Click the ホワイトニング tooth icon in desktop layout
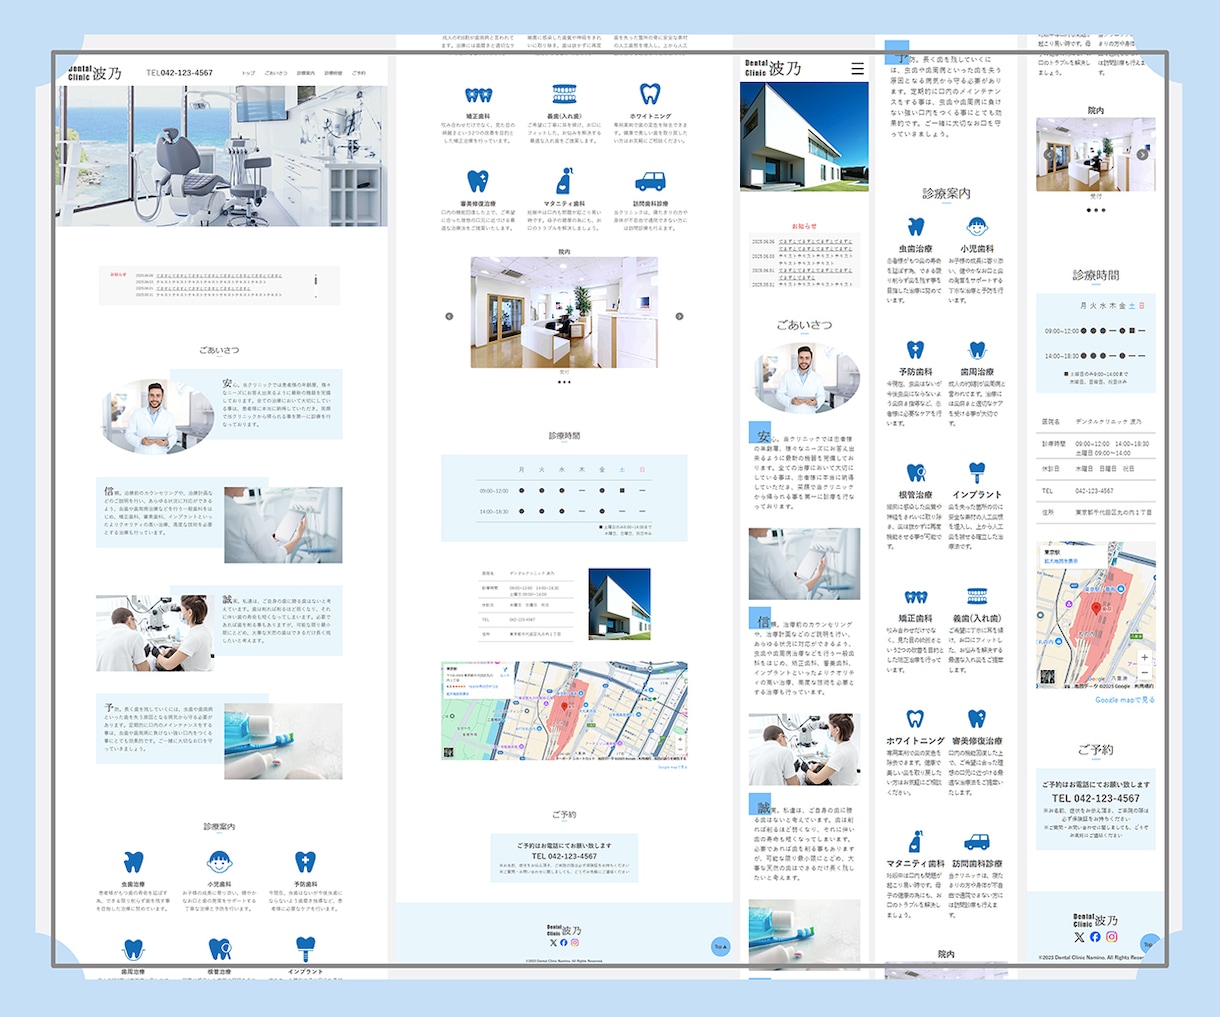 point(651,95)
